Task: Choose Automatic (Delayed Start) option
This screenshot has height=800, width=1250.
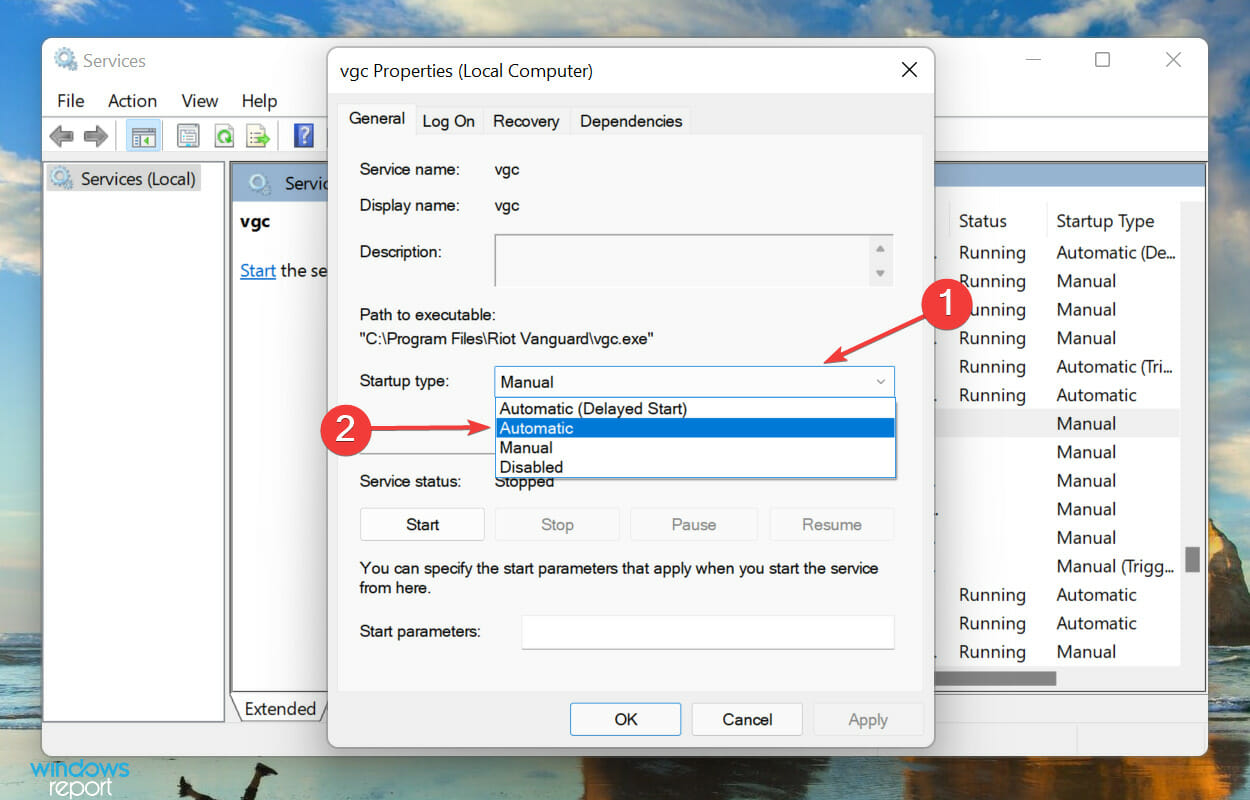Action: 695,409
